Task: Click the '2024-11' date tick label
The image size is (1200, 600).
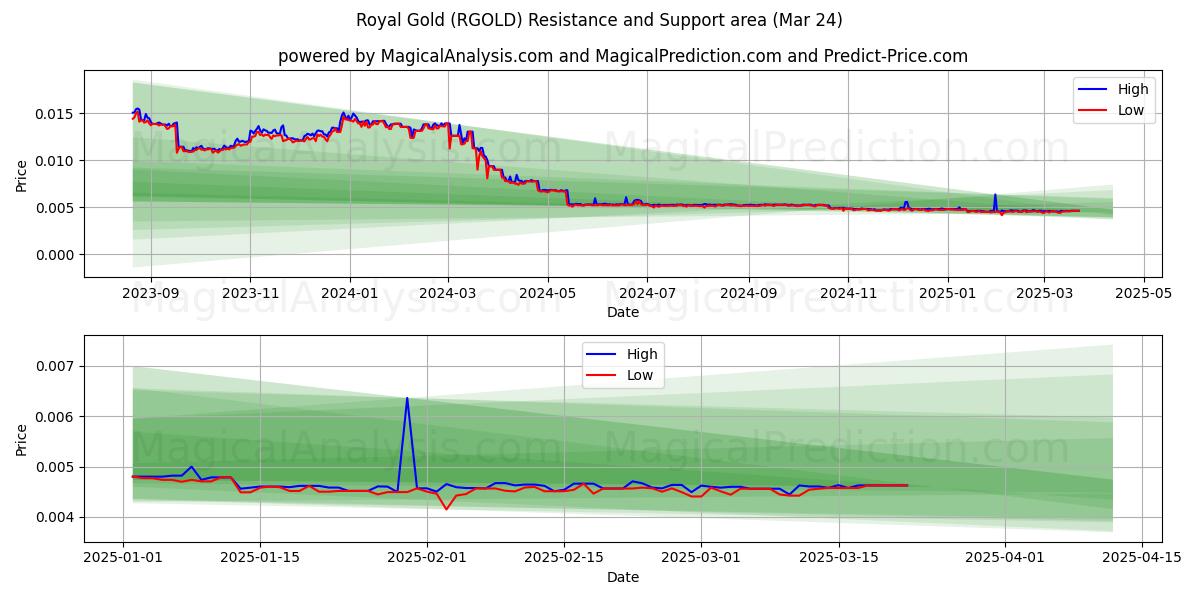Action: (x=848, y=294)
